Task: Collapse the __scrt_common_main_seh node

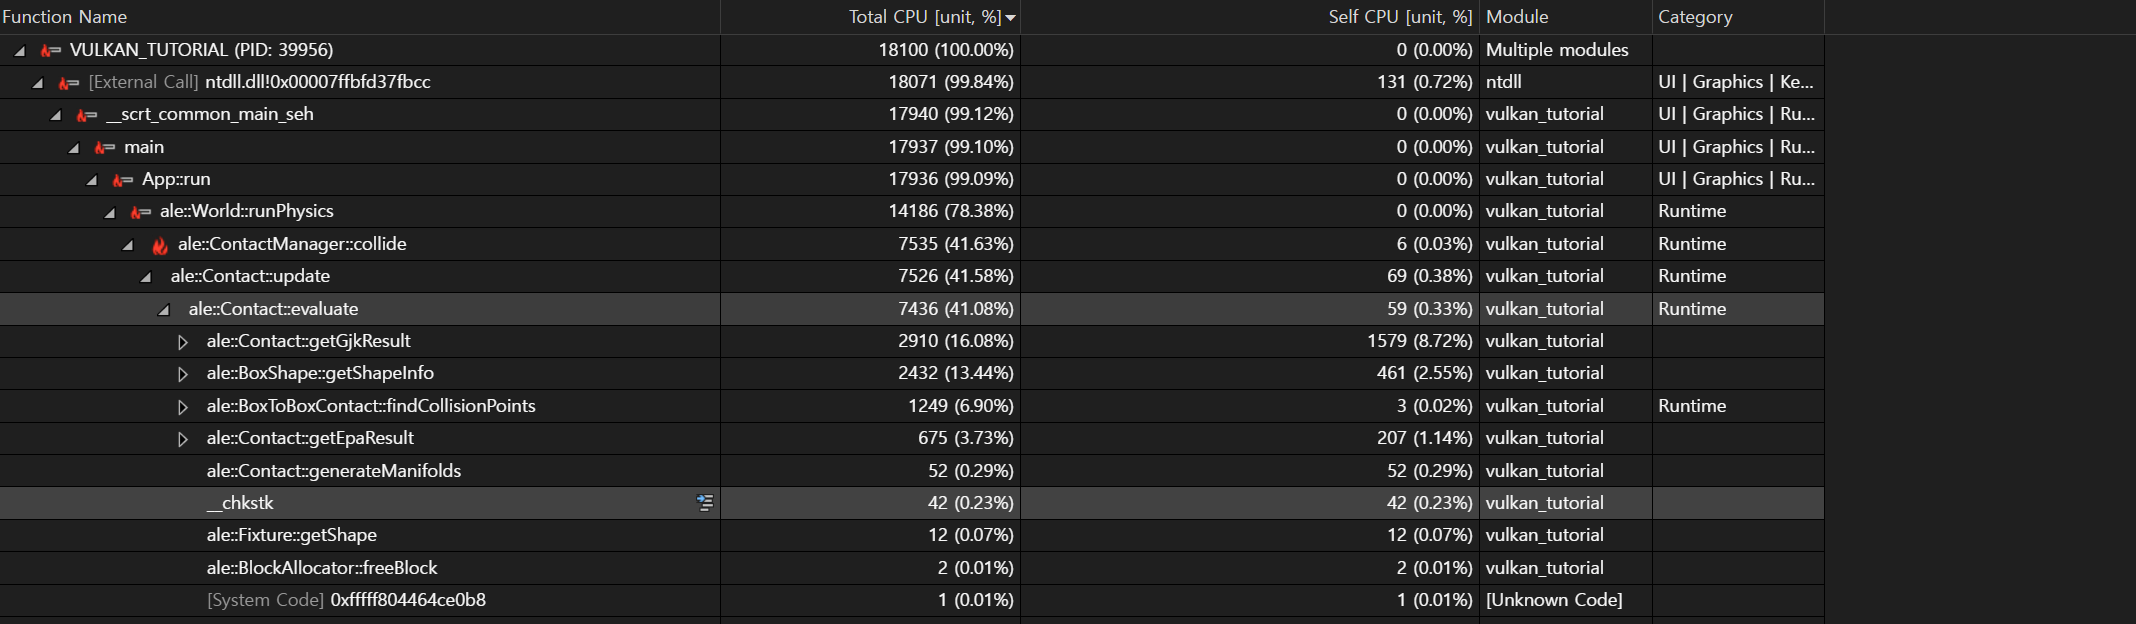Action: [56, 115]
